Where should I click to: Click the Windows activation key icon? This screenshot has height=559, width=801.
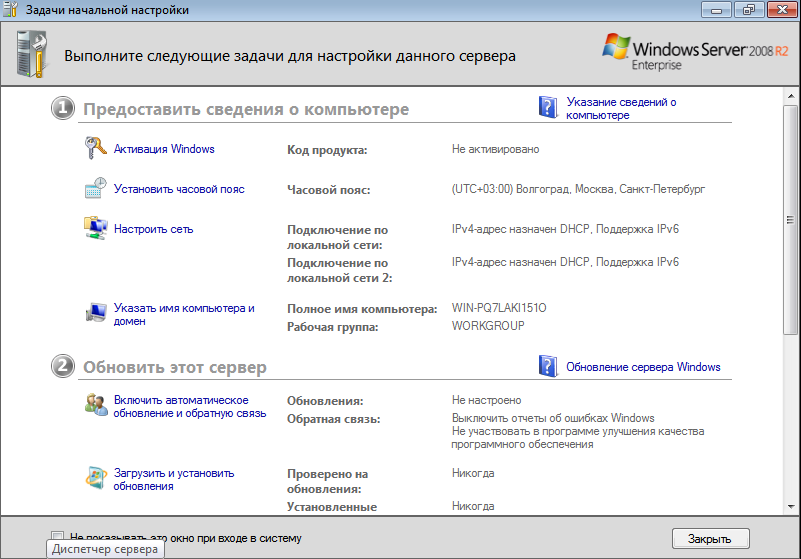(x=96, y=148)
